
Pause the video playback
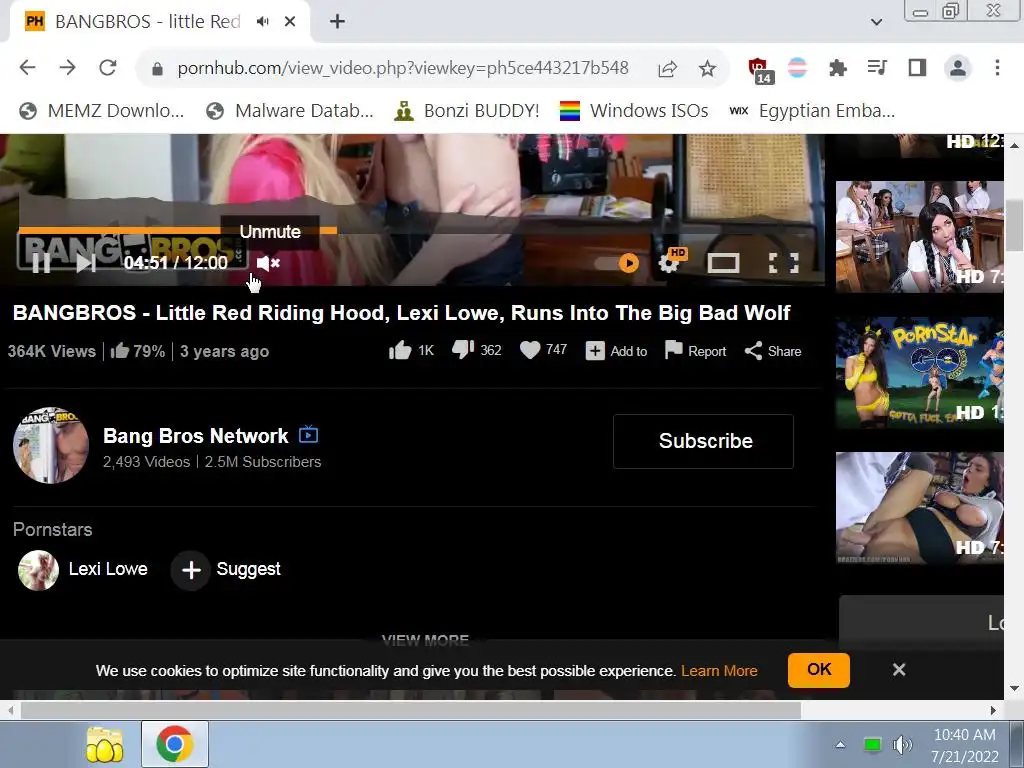tap(41, 263)
